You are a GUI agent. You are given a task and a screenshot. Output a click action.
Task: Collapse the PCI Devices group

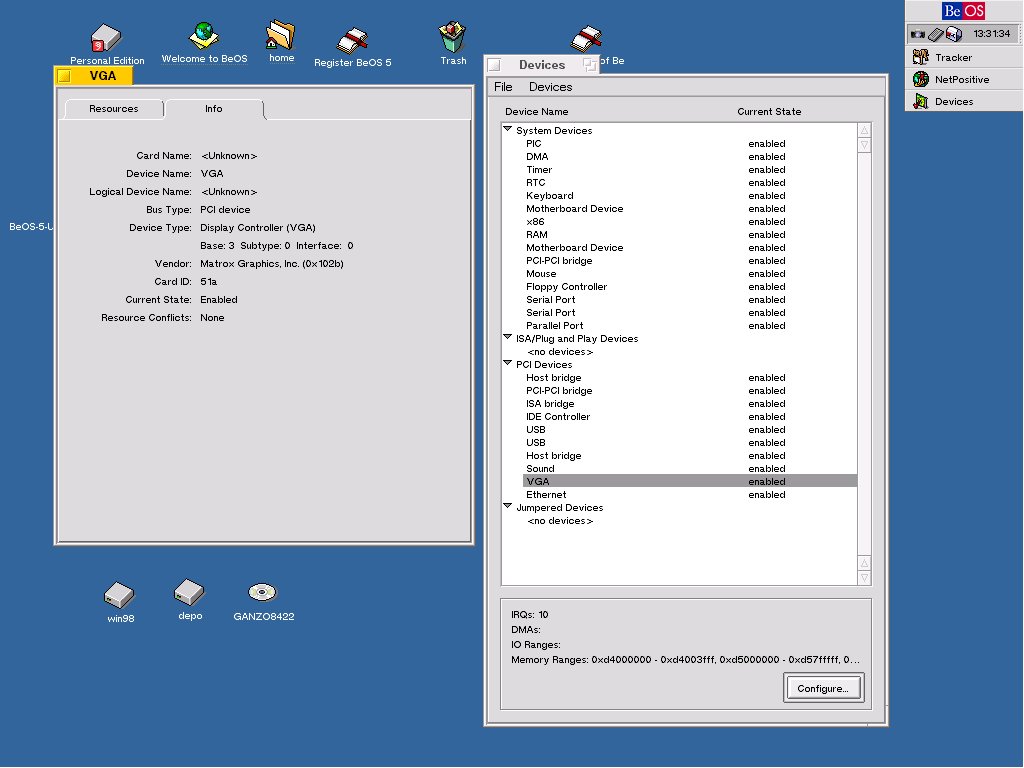point(508,363)
